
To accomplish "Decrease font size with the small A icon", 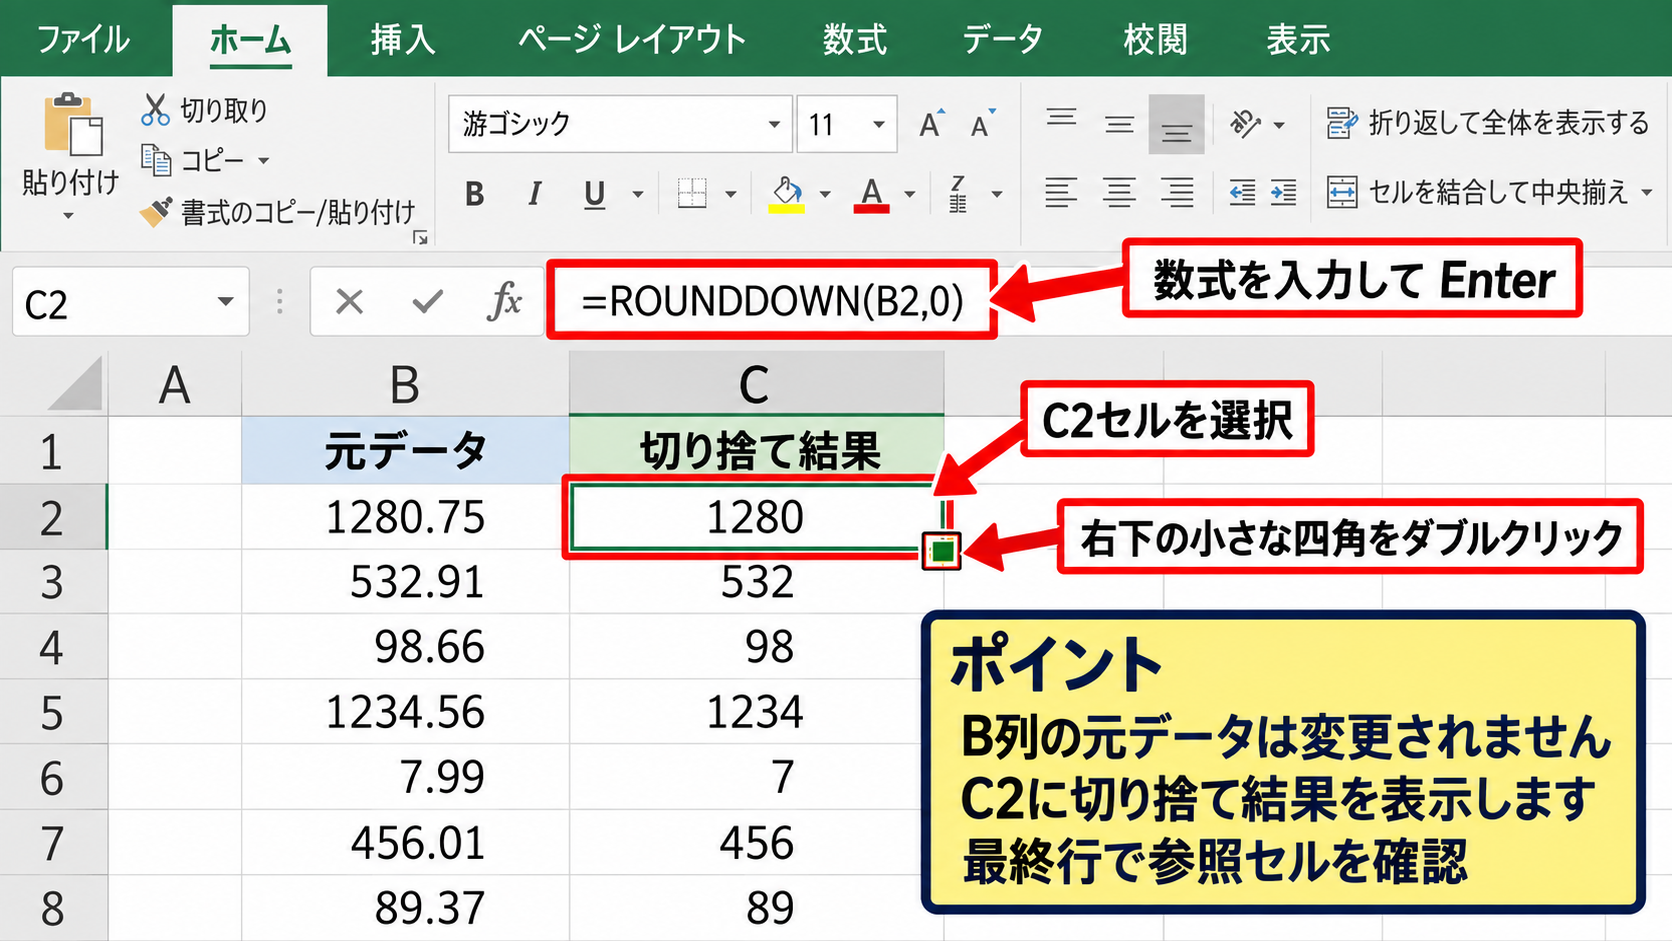I will click(984, 124).
